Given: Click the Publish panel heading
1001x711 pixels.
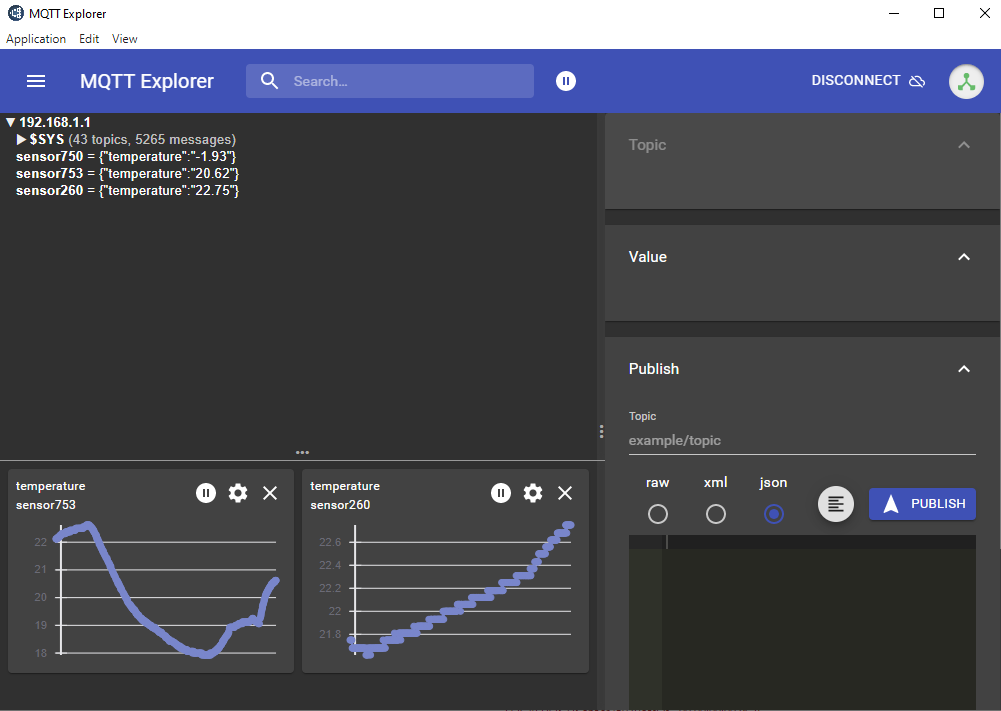Looking at the screenshot, I should point(654,369).
